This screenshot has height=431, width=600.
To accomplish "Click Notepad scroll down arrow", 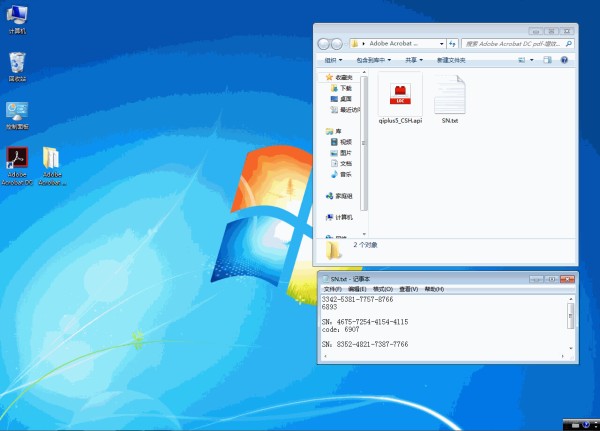I will [571, 348].
